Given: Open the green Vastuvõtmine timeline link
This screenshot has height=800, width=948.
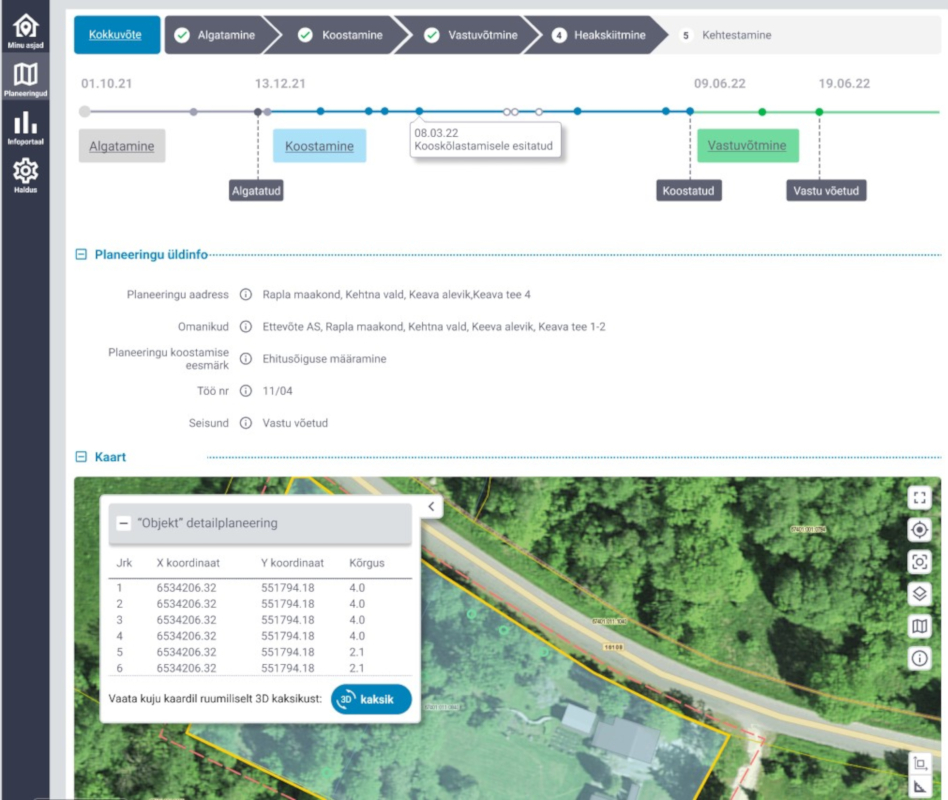Looking at the screenshot, I should pos(747,146).
